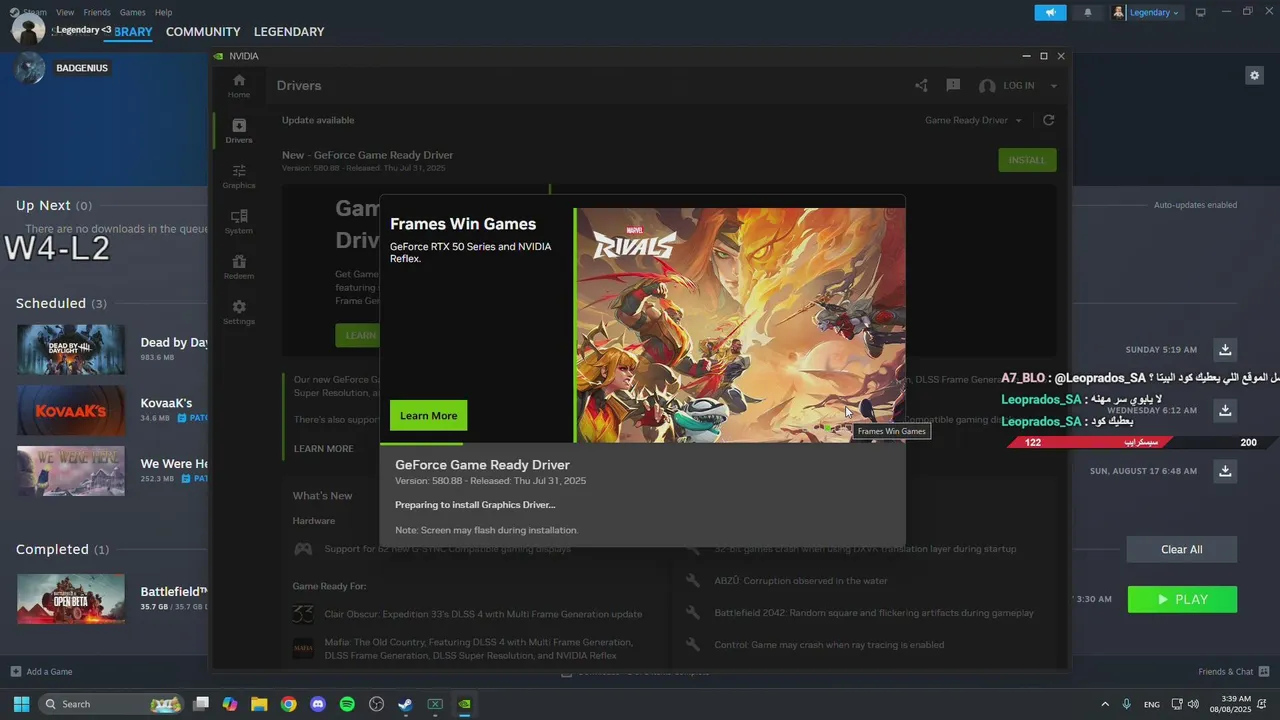Screen dimensions: 1280x720
Task: Click the Dead by Daylight game thumbnail
Action: [71, 349]
